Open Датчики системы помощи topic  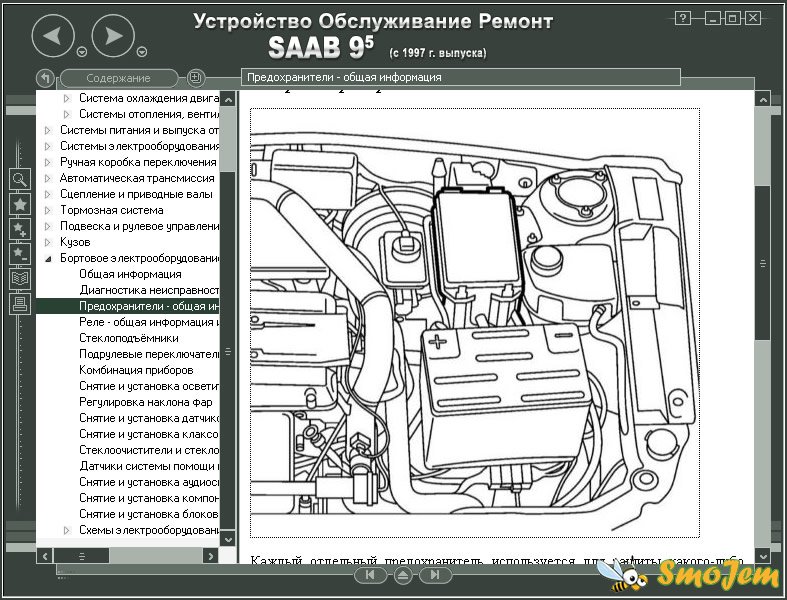(x=149, y=466)
